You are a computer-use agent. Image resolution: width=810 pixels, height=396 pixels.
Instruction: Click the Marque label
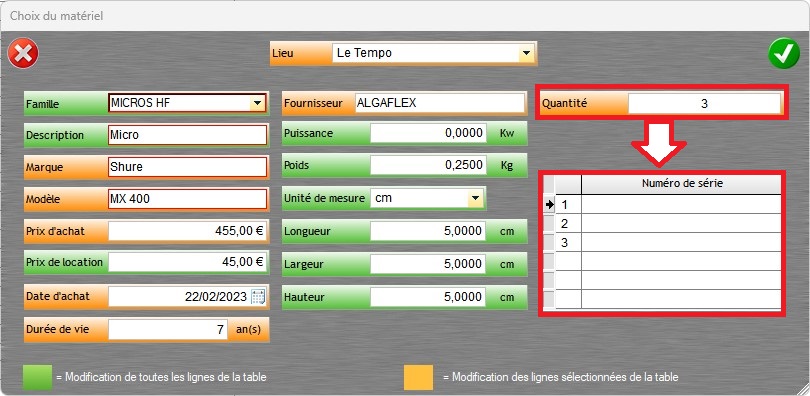tap(44, 168)
